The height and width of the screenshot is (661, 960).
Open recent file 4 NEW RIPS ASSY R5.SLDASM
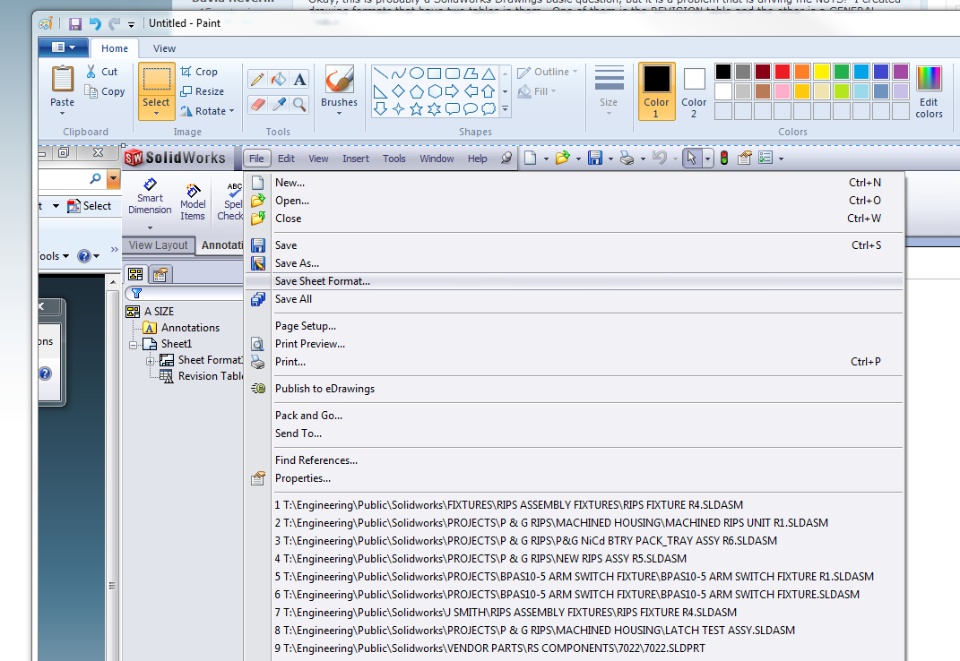[x=574, y=558]
